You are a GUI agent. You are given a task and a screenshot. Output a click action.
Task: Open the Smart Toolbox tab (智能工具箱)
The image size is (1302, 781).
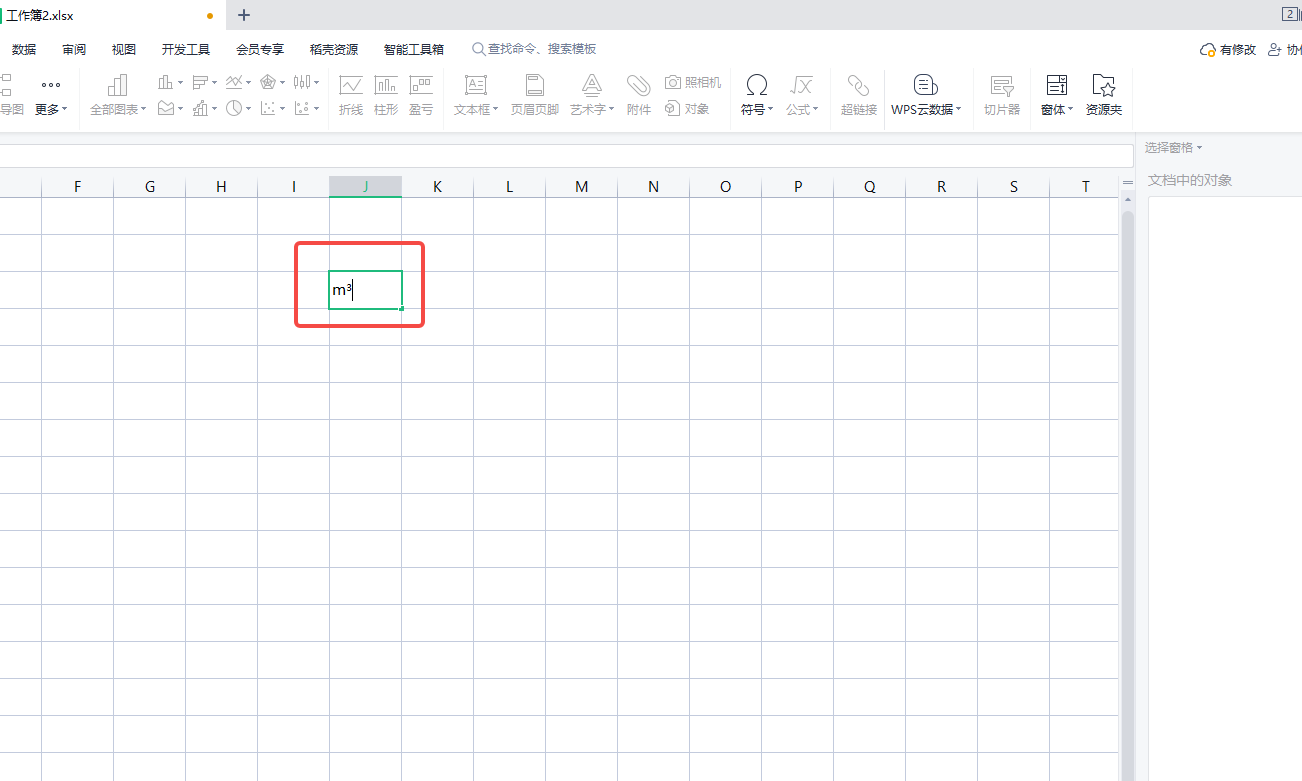click(x=413, y=48)
